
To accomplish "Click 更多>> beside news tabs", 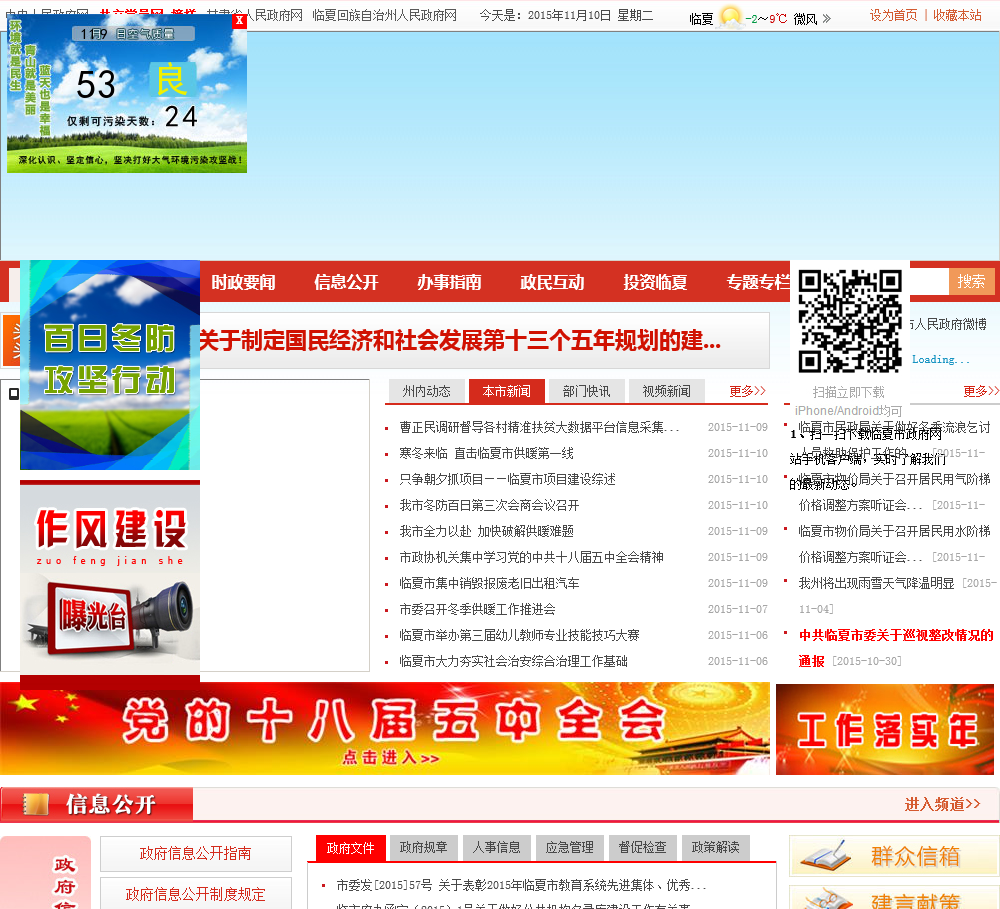I will 747,391.
